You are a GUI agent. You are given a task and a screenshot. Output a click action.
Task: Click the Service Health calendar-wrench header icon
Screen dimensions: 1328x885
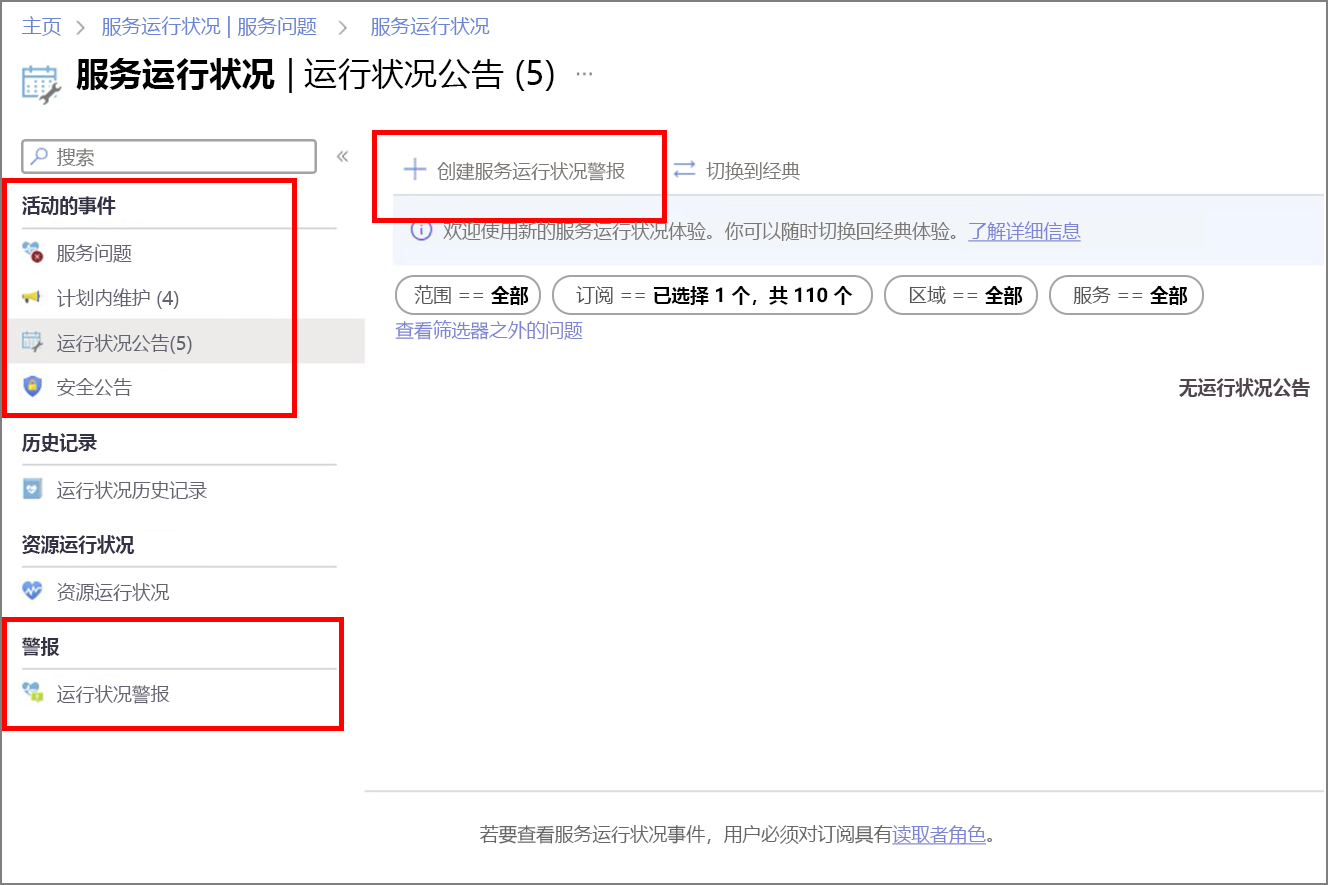click(x=41, y=84)
